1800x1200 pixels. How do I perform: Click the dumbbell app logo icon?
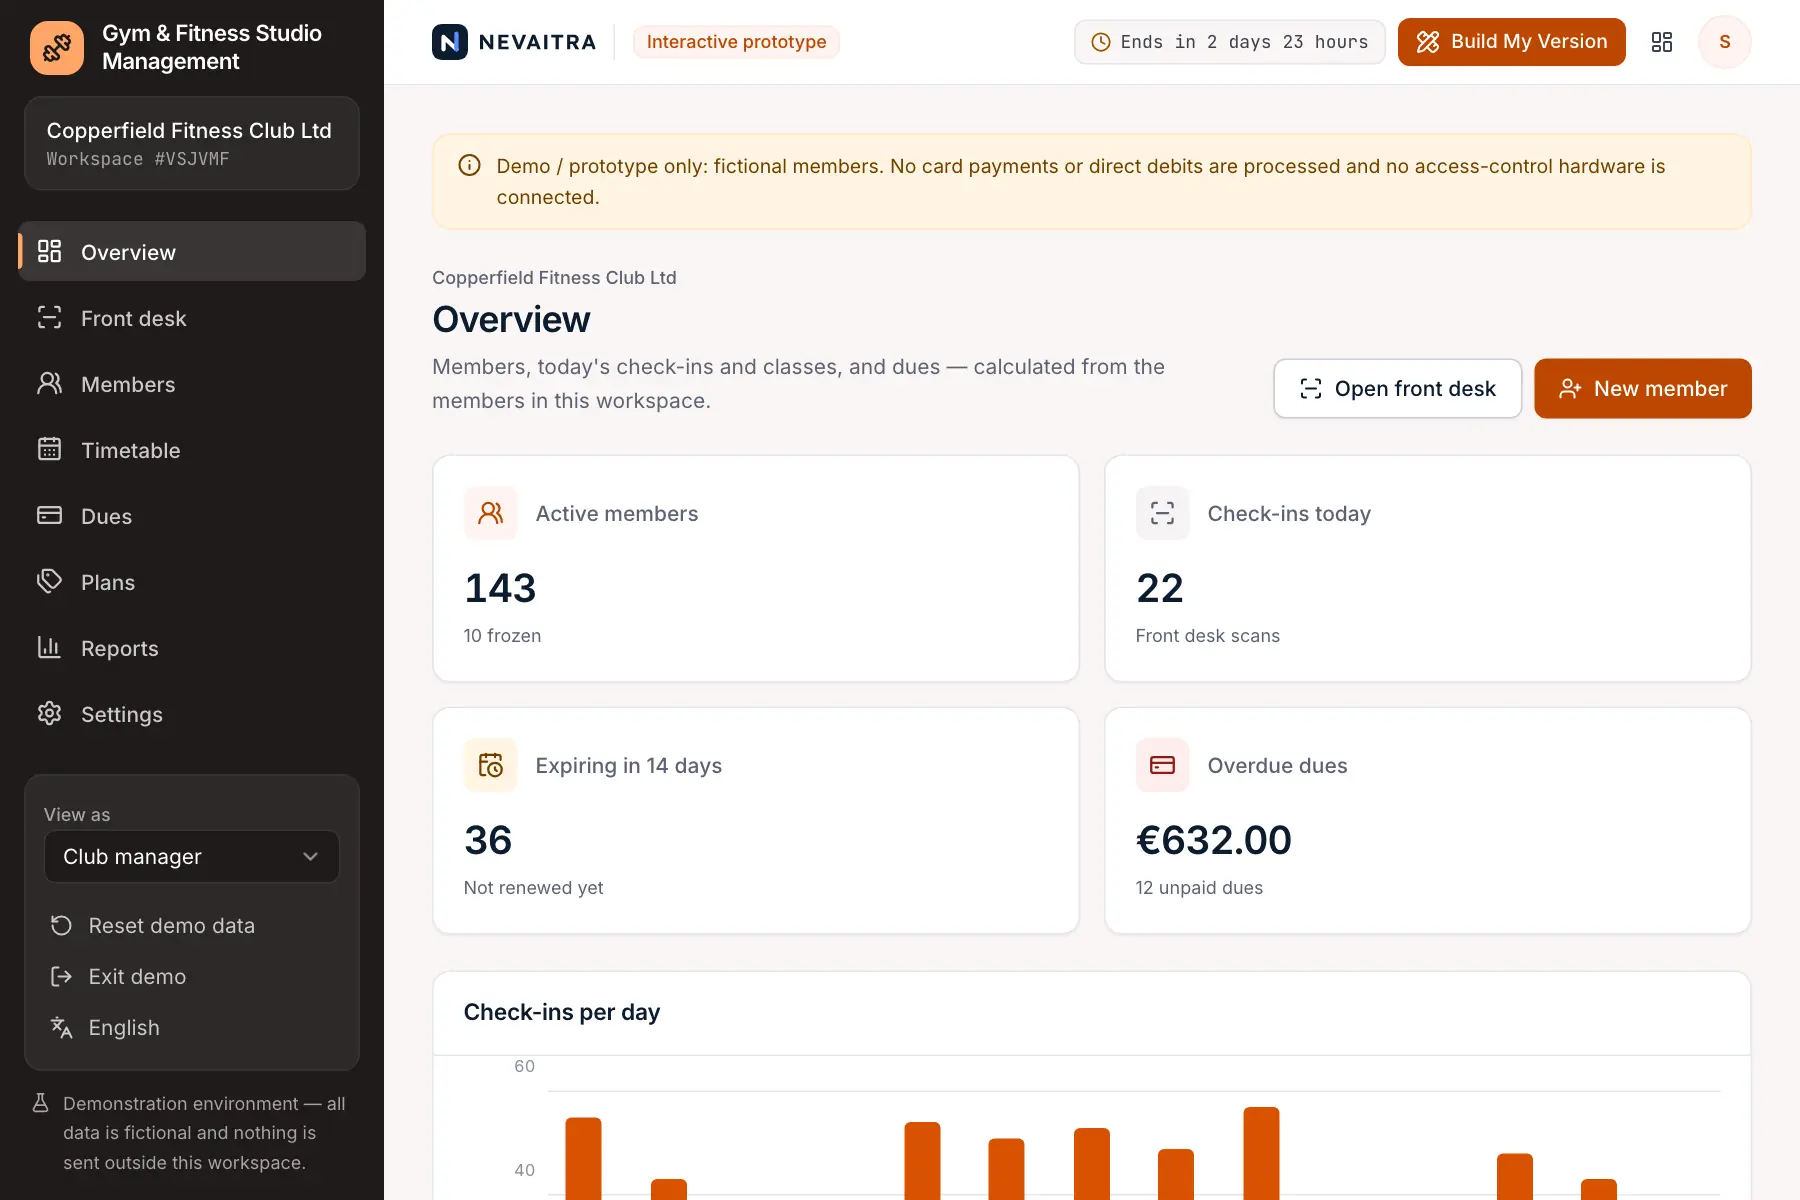(x=57, y=47)
